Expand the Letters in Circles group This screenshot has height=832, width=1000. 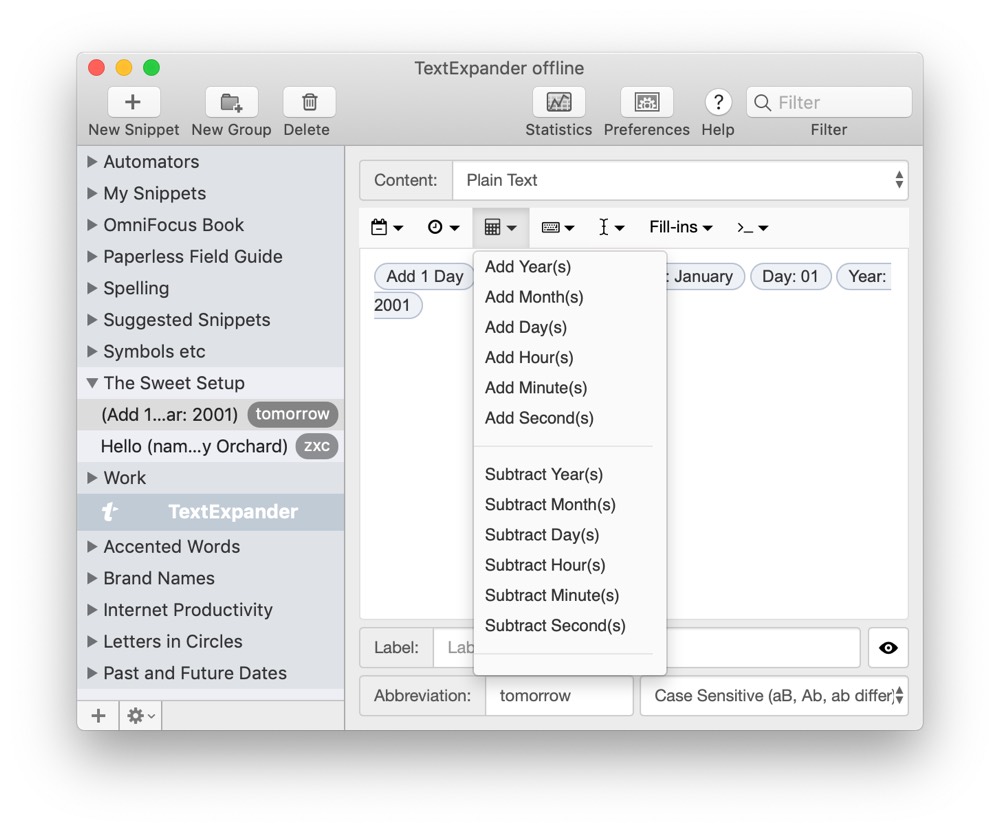pos(92,641)
